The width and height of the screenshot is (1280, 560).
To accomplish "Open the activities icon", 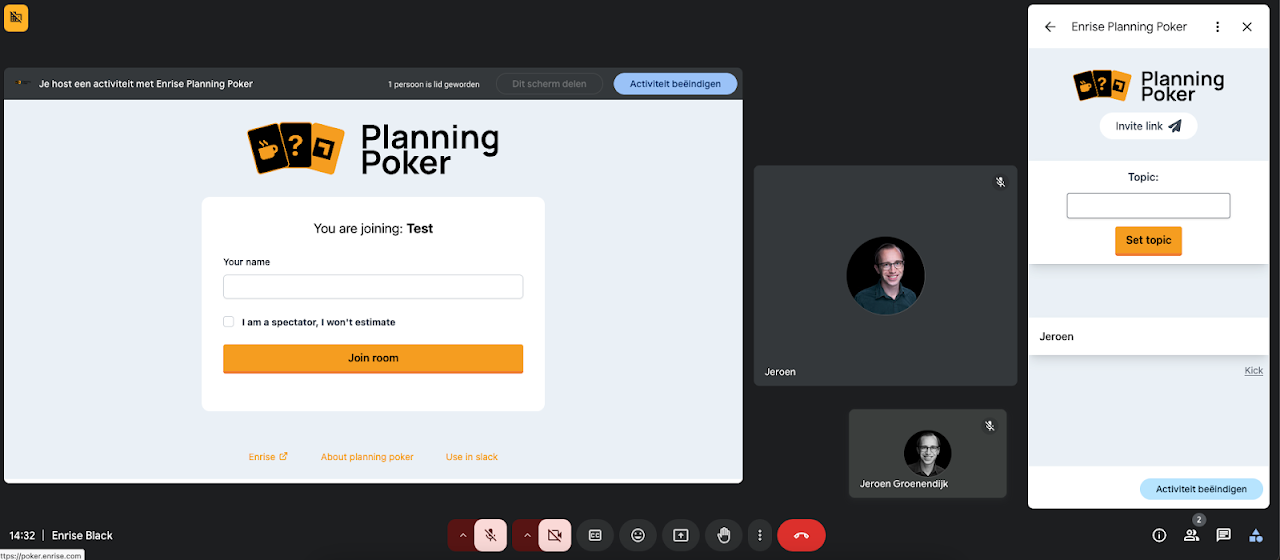I will pyautogui.click(x=1255, y=535).
